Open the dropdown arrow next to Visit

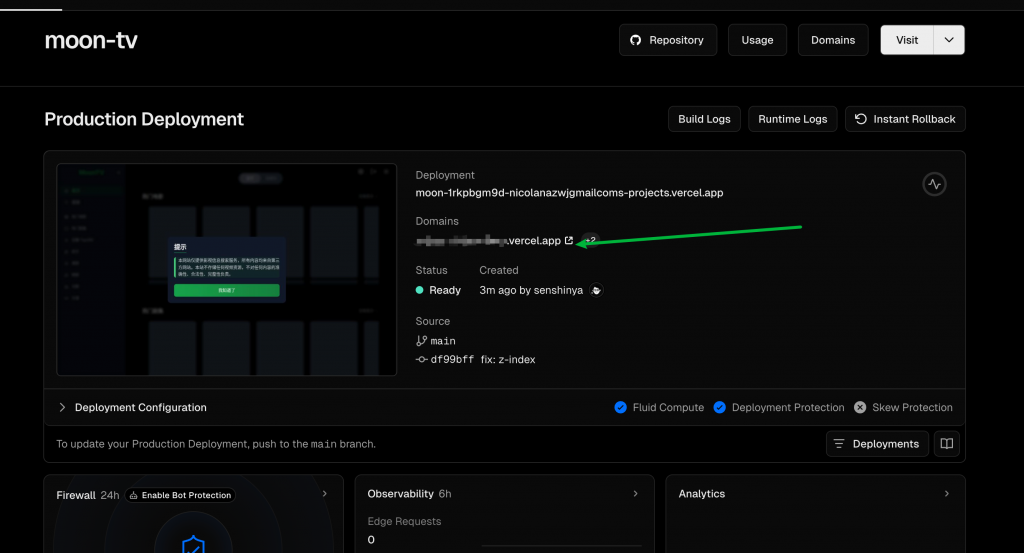pos(948,40)
